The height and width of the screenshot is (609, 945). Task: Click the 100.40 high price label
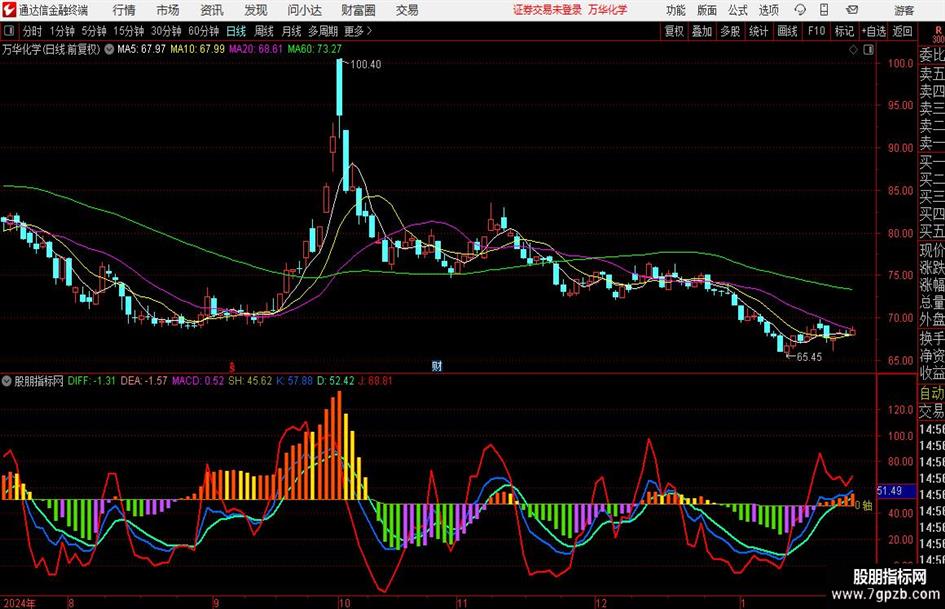(x=365, y=64)
